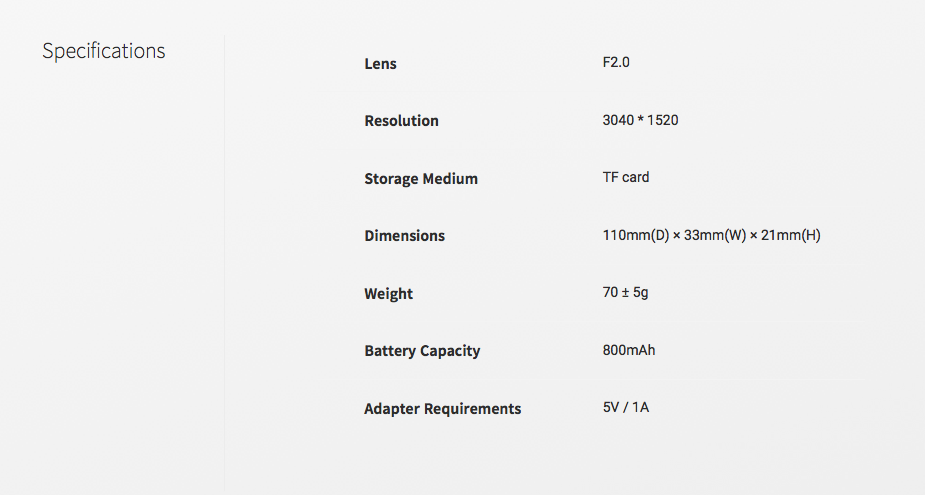925x495 pixels.
Task: Click the 21mm(H) height text
Action: (x=791, y=235)
